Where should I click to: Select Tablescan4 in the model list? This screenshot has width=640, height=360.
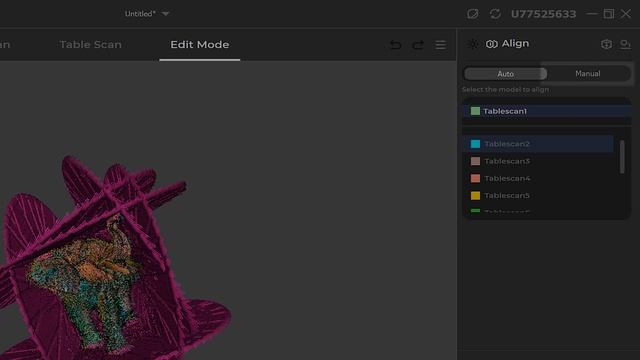point(538,178)
